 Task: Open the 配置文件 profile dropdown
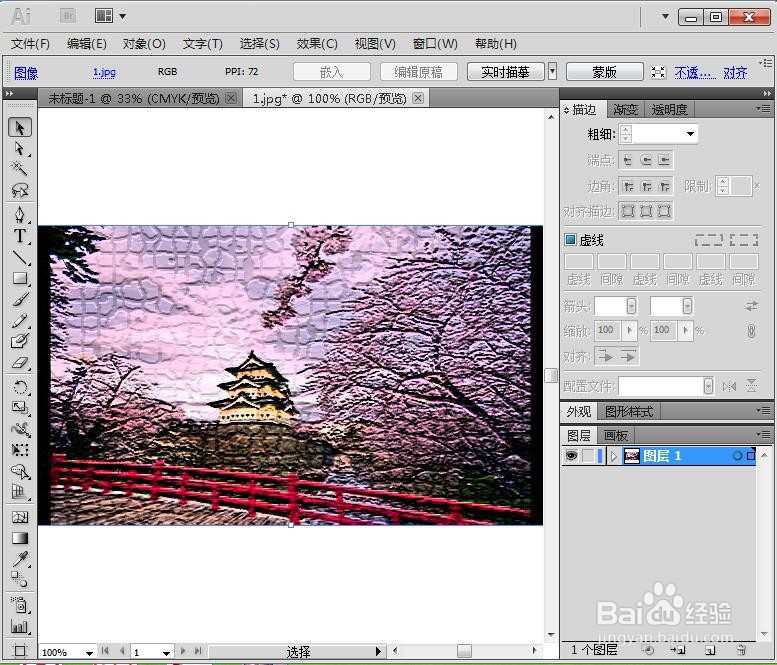click(709, 386)
